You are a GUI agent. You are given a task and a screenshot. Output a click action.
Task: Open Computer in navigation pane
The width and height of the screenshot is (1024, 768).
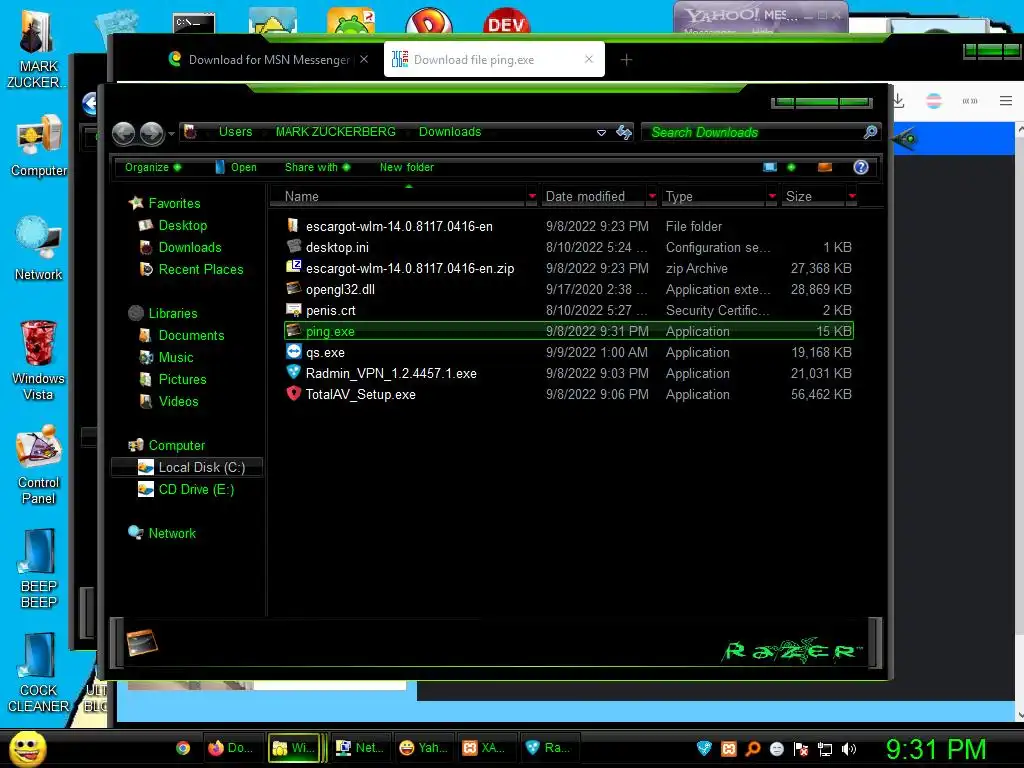tap(176, 445)
